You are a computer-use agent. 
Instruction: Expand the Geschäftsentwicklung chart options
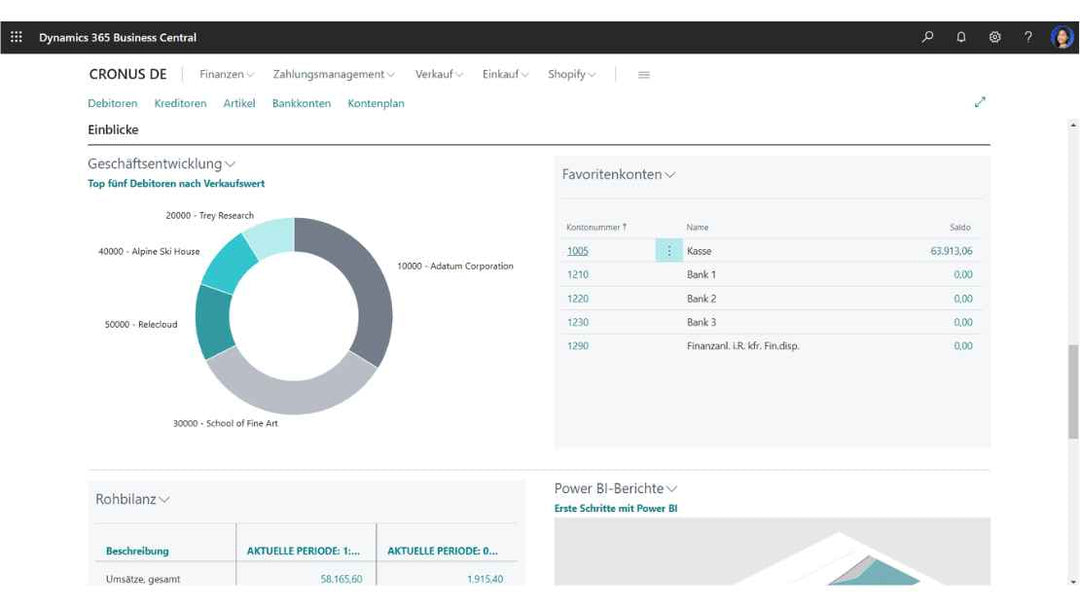coord(230,164)
